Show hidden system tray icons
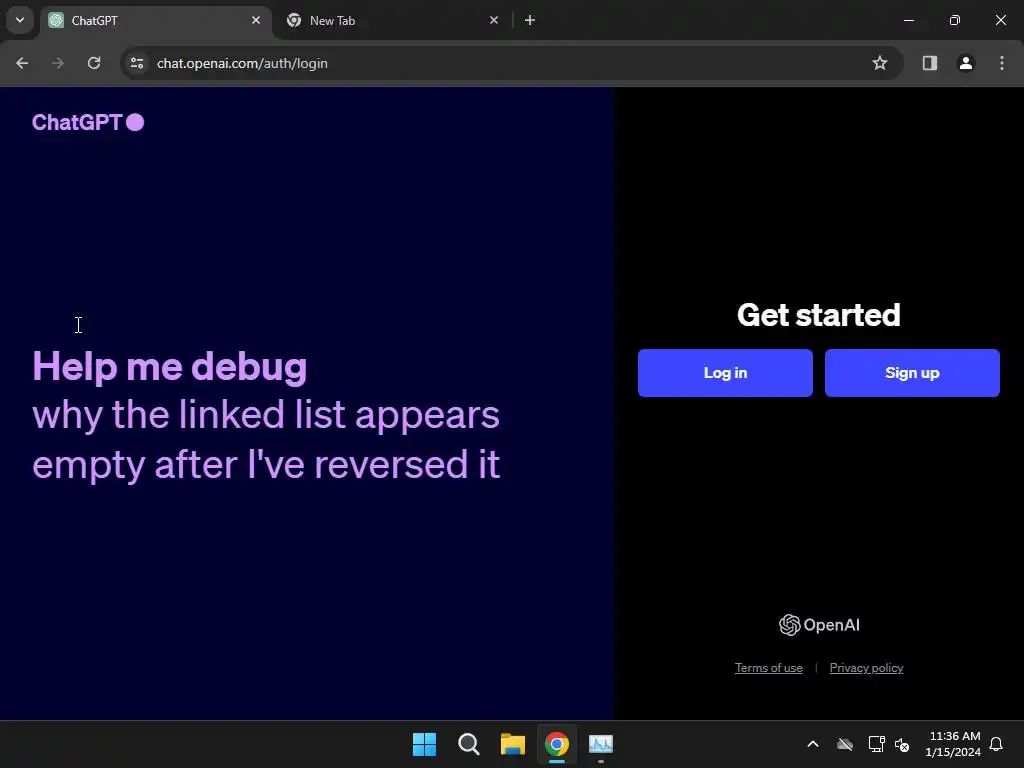1024x768 pixels. point(813,744)
